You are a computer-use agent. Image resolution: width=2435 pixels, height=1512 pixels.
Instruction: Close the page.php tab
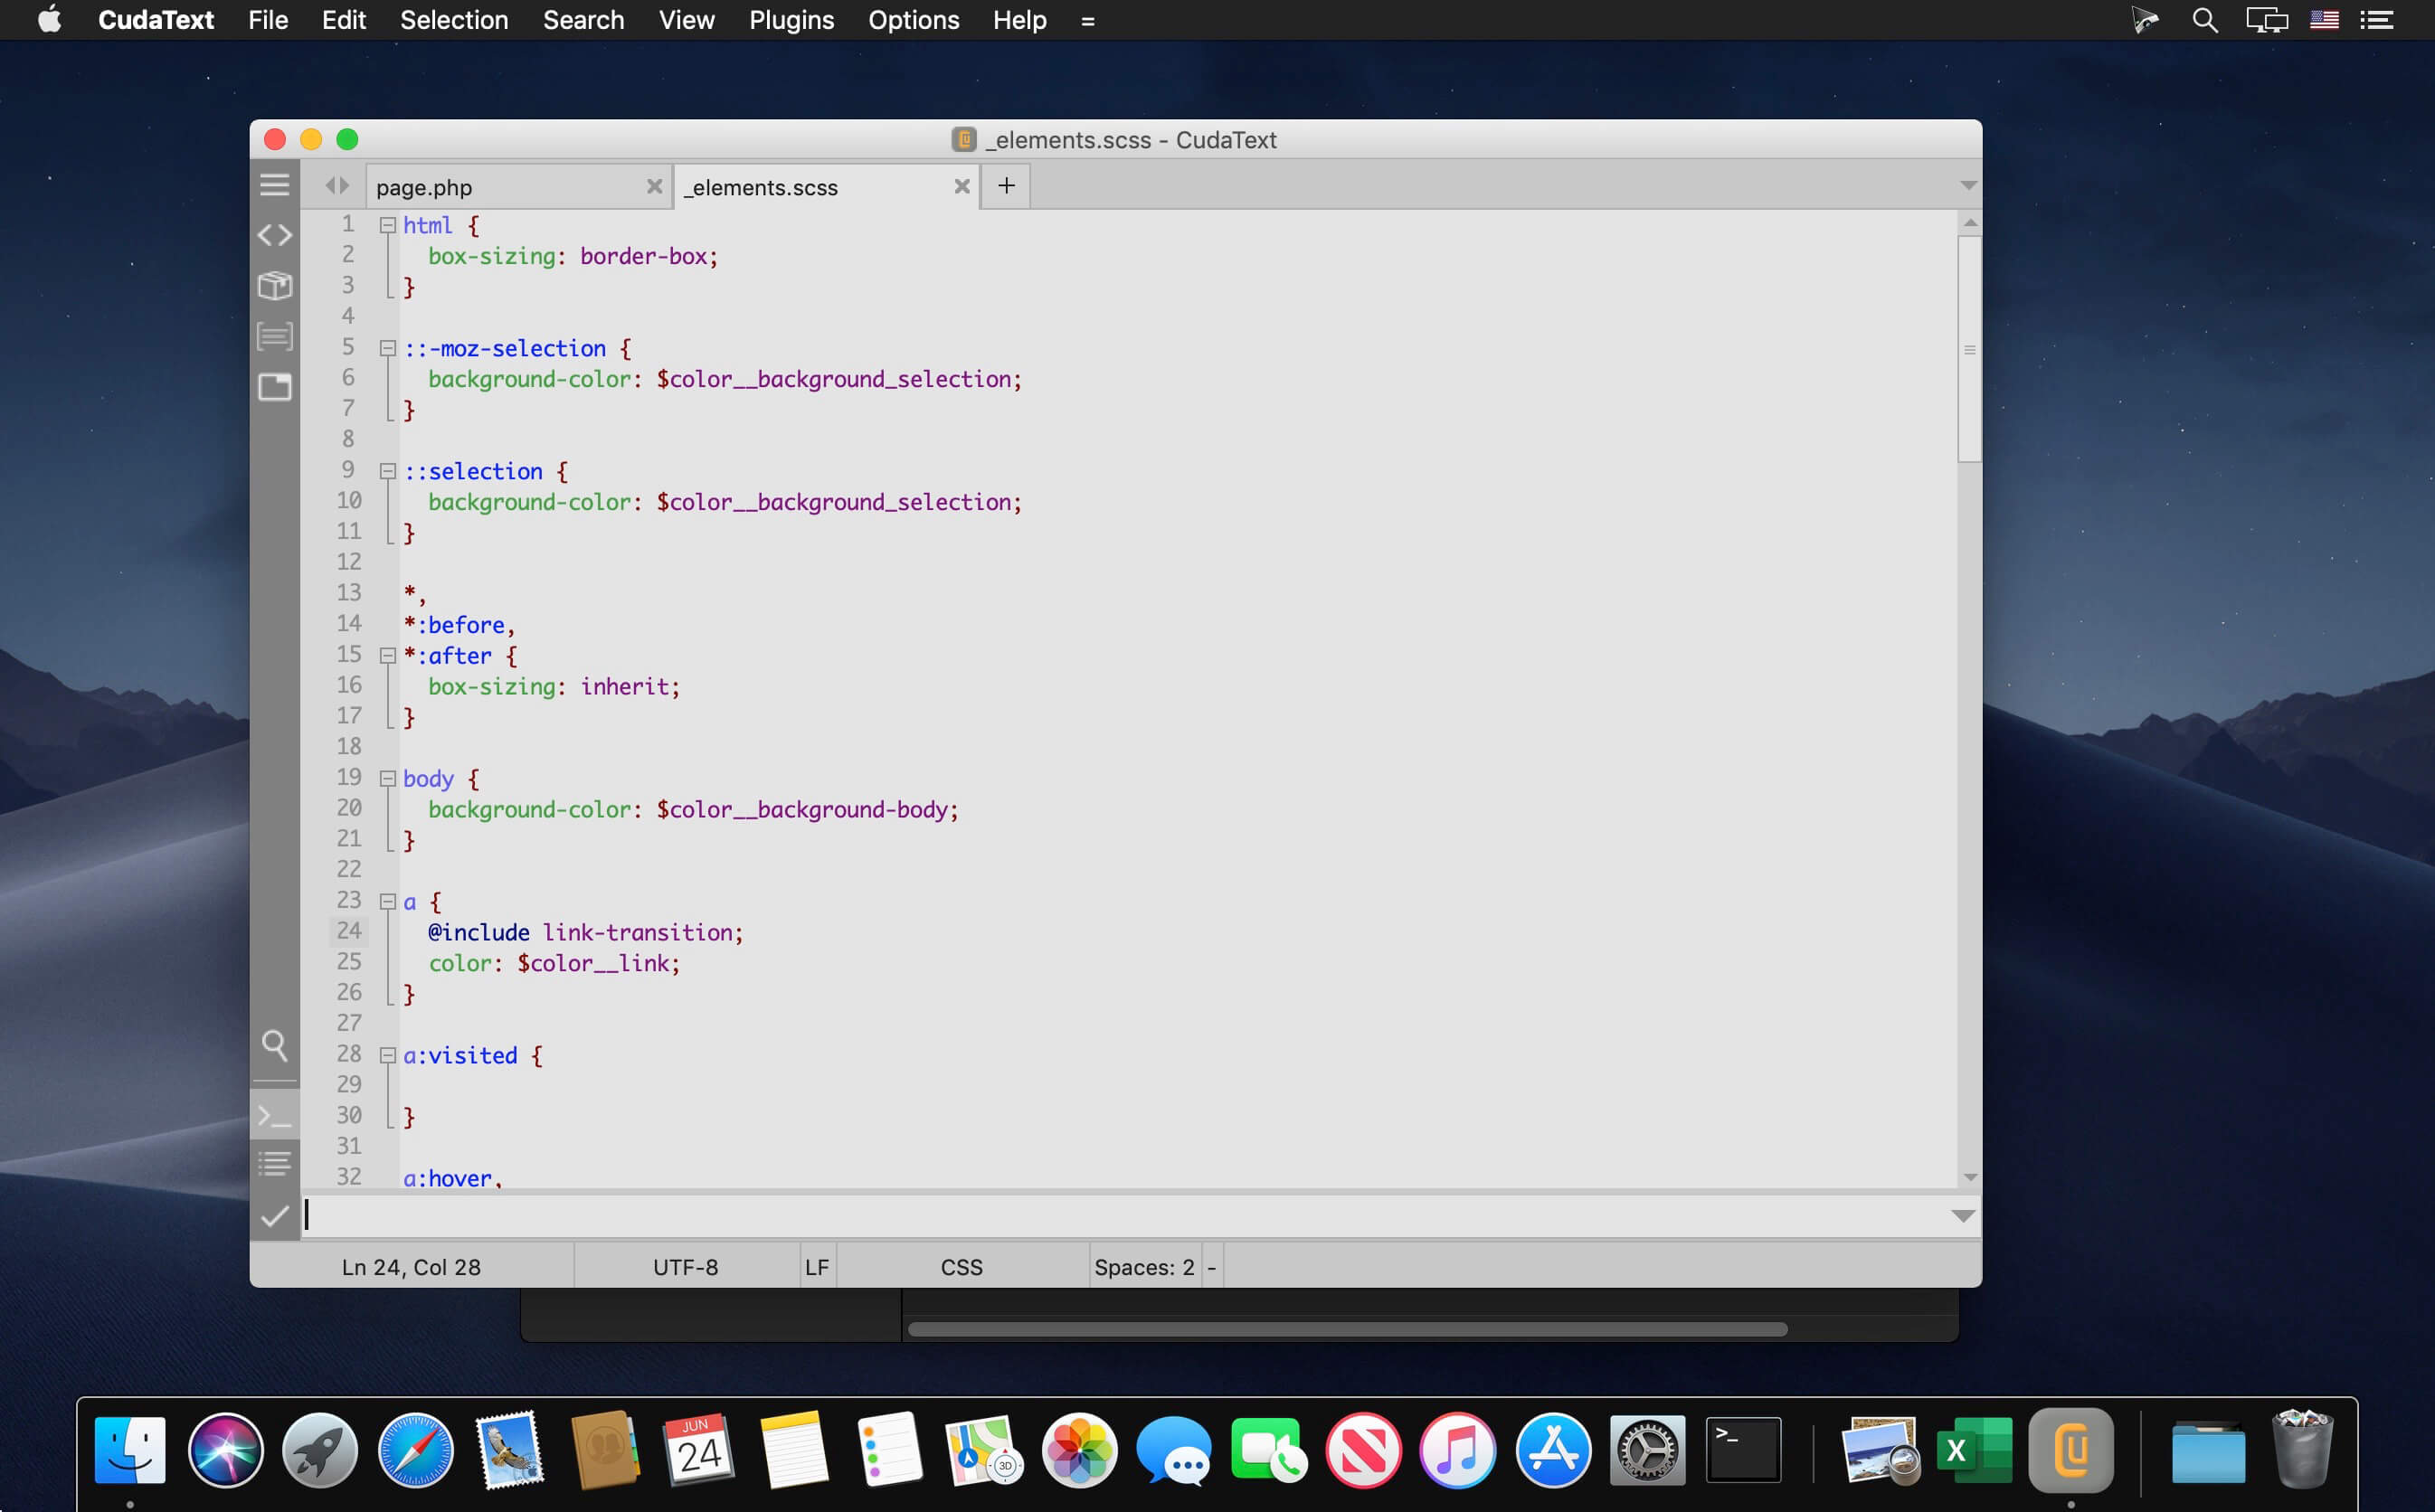(654, 186)
